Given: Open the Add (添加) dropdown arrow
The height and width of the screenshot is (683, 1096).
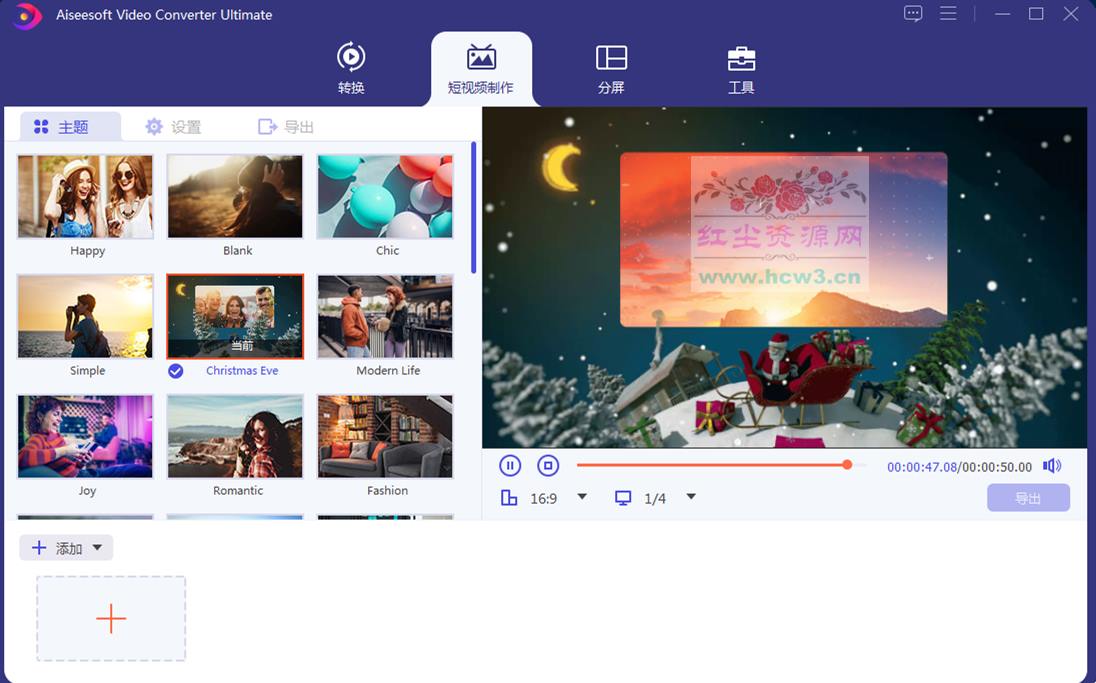Looking at the screenshot, I should click(x=97, y=548).
